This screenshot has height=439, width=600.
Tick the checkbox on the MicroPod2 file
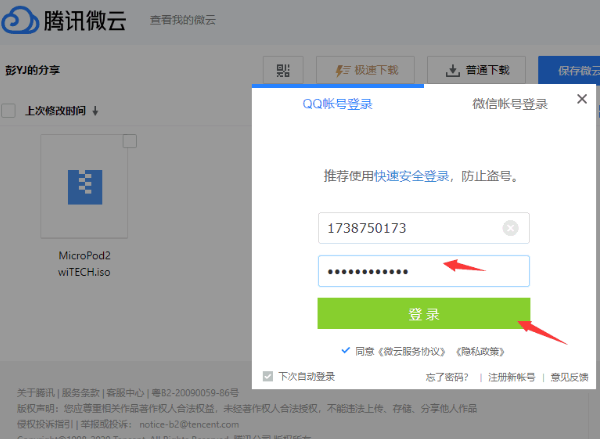(130, 141)
